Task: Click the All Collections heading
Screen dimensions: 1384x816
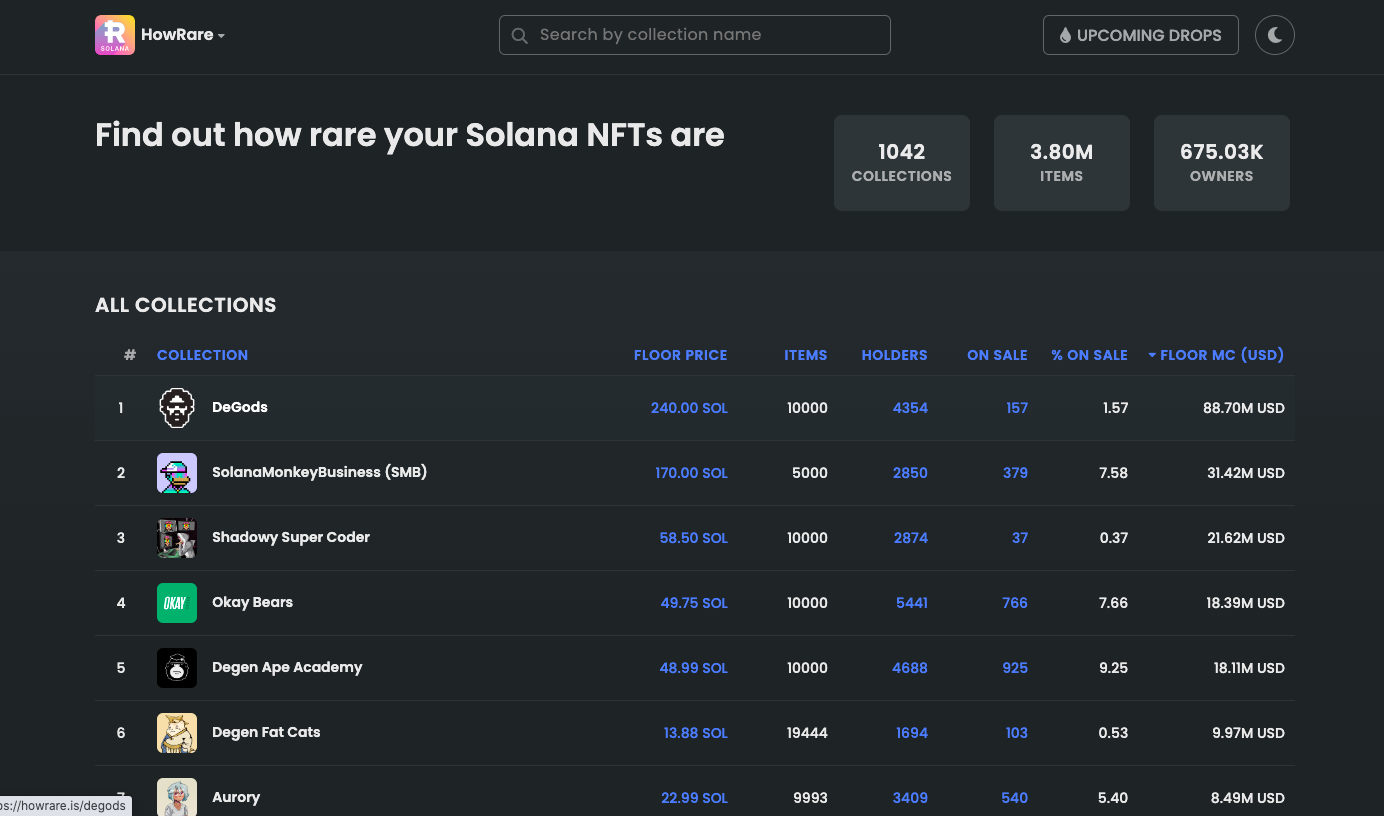Action: 186,305
